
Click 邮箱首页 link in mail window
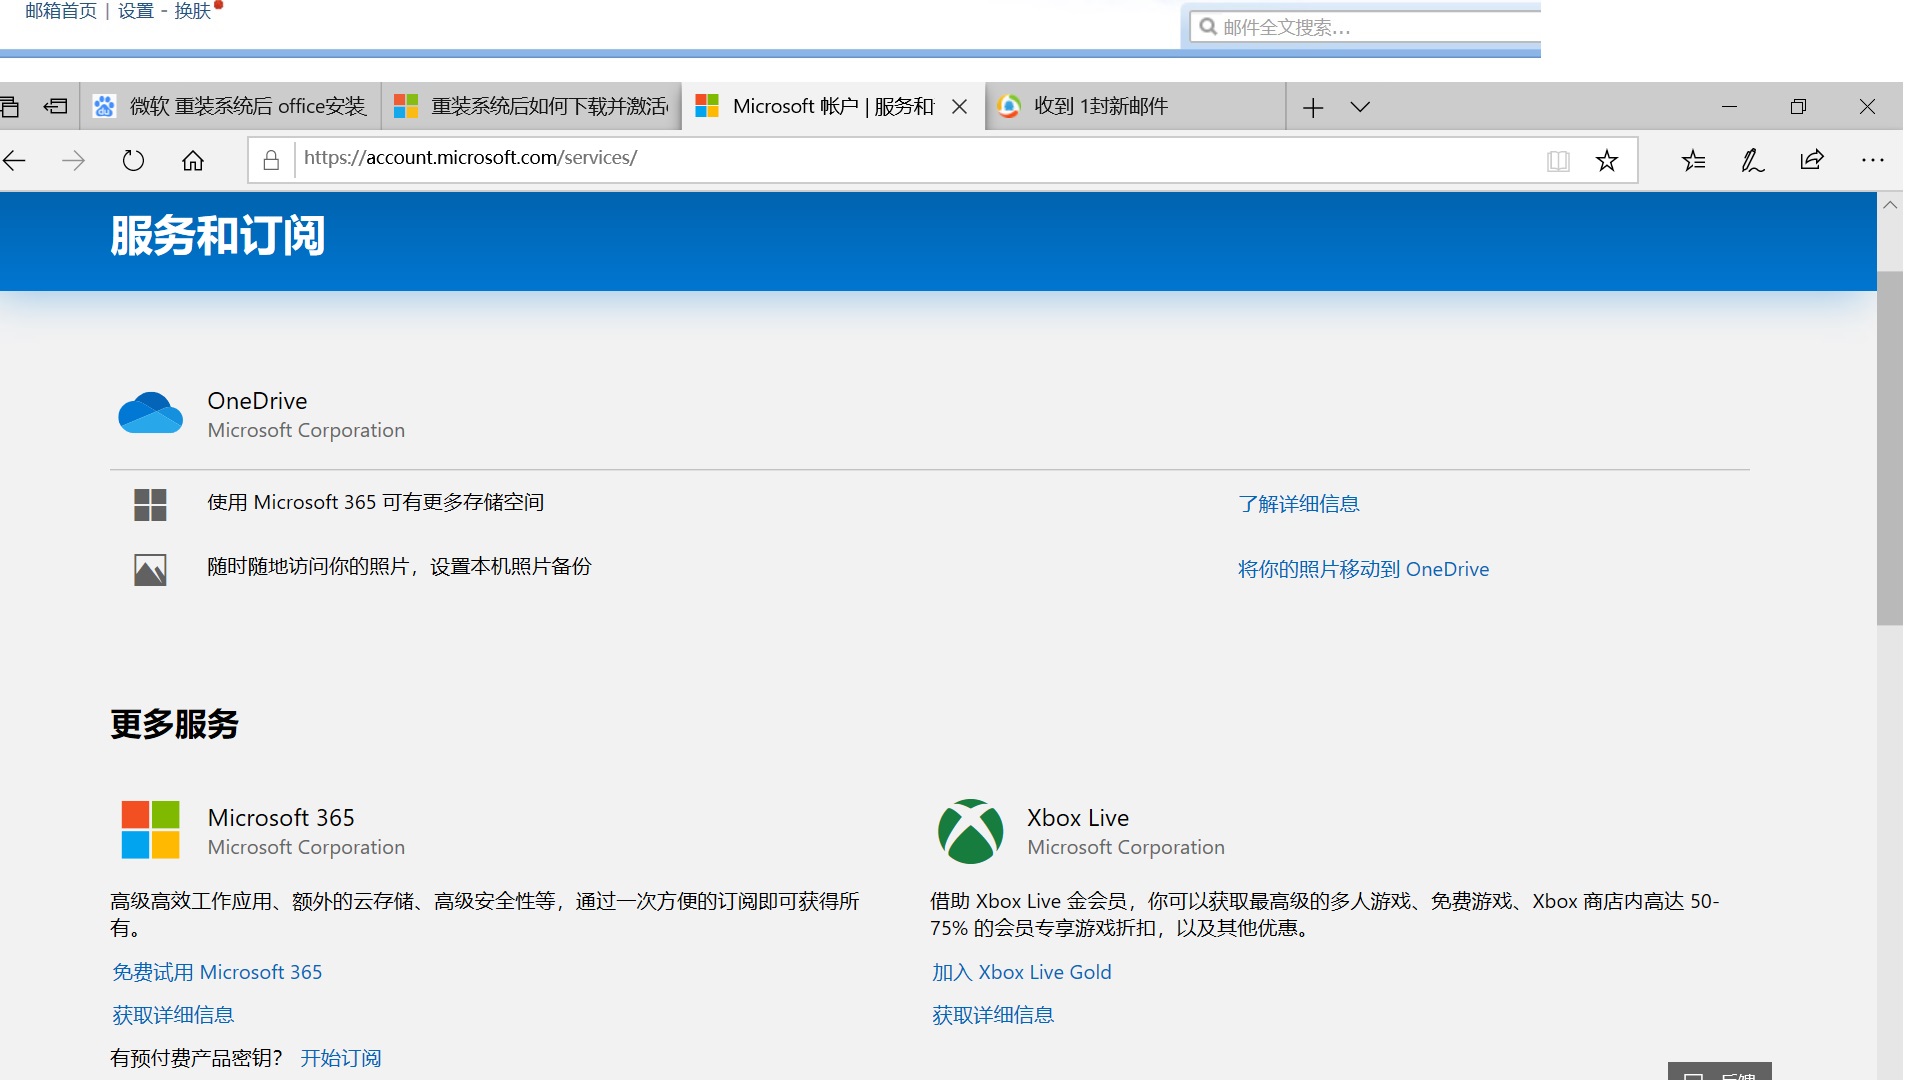tap(61, 11)
